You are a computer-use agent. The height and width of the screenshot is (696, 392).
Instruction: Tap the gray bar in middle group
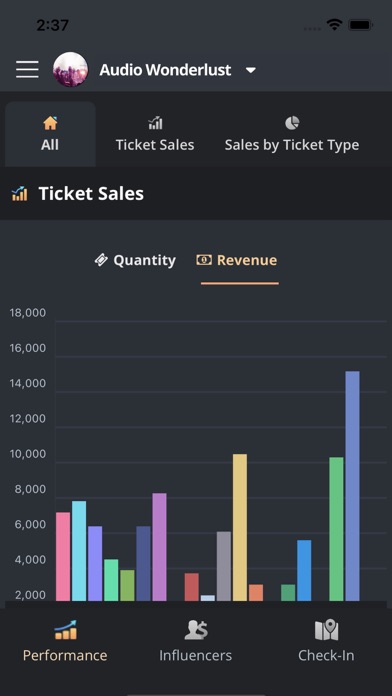point(224,566)
